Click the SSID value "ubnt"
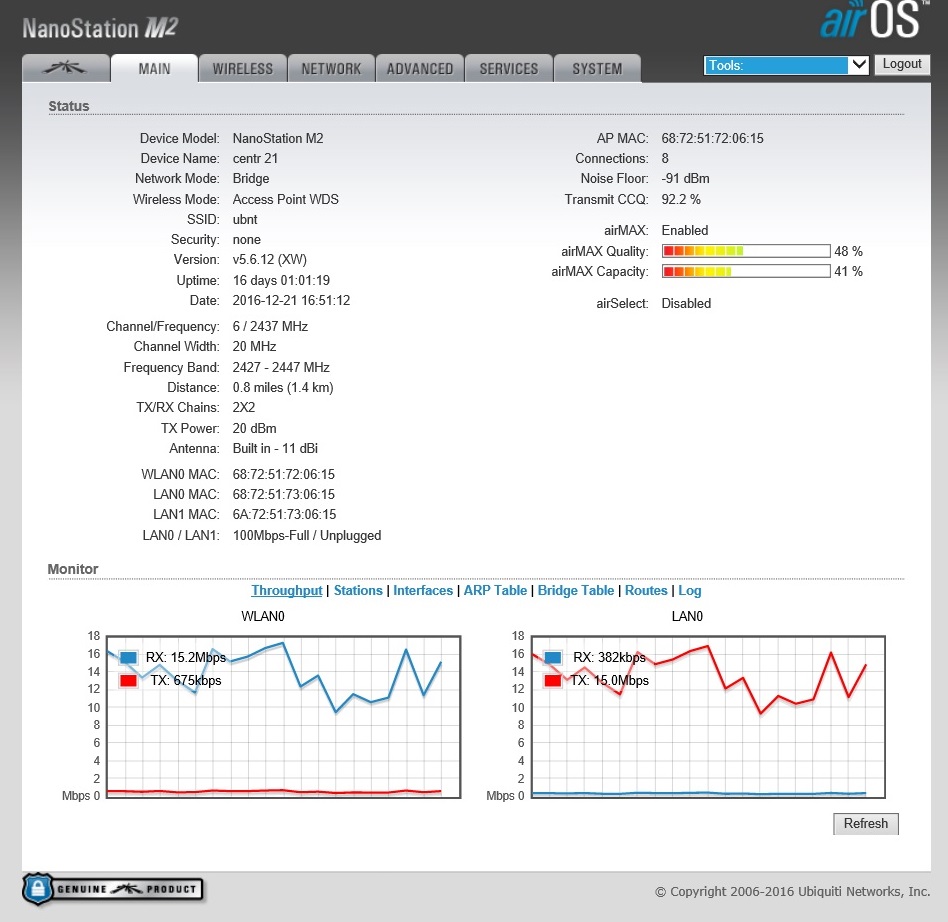Screen dimensions: 948x922 245,219
